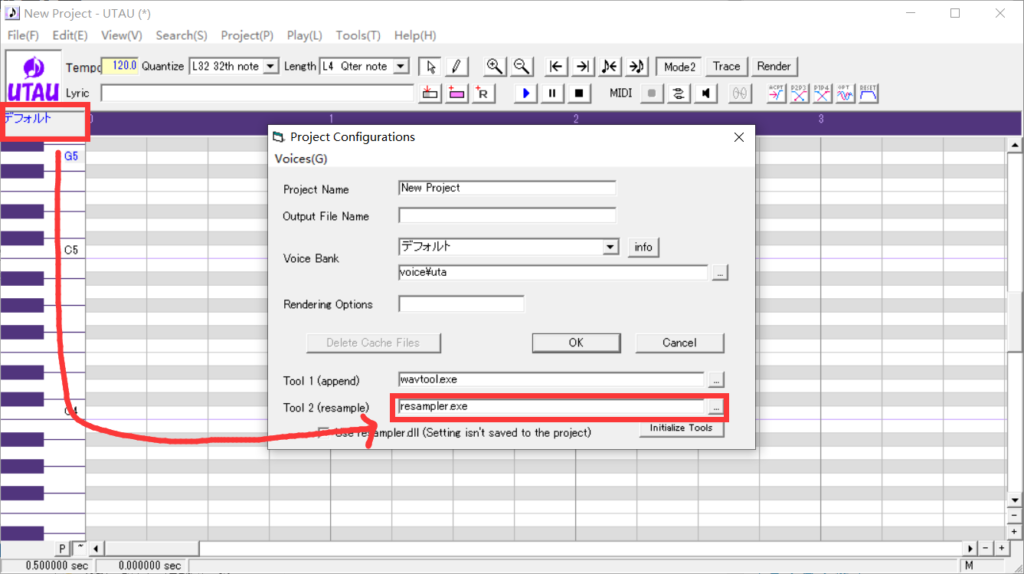
Task: Expand the Voice Bank dropdown list
Action: pos(611,247)
